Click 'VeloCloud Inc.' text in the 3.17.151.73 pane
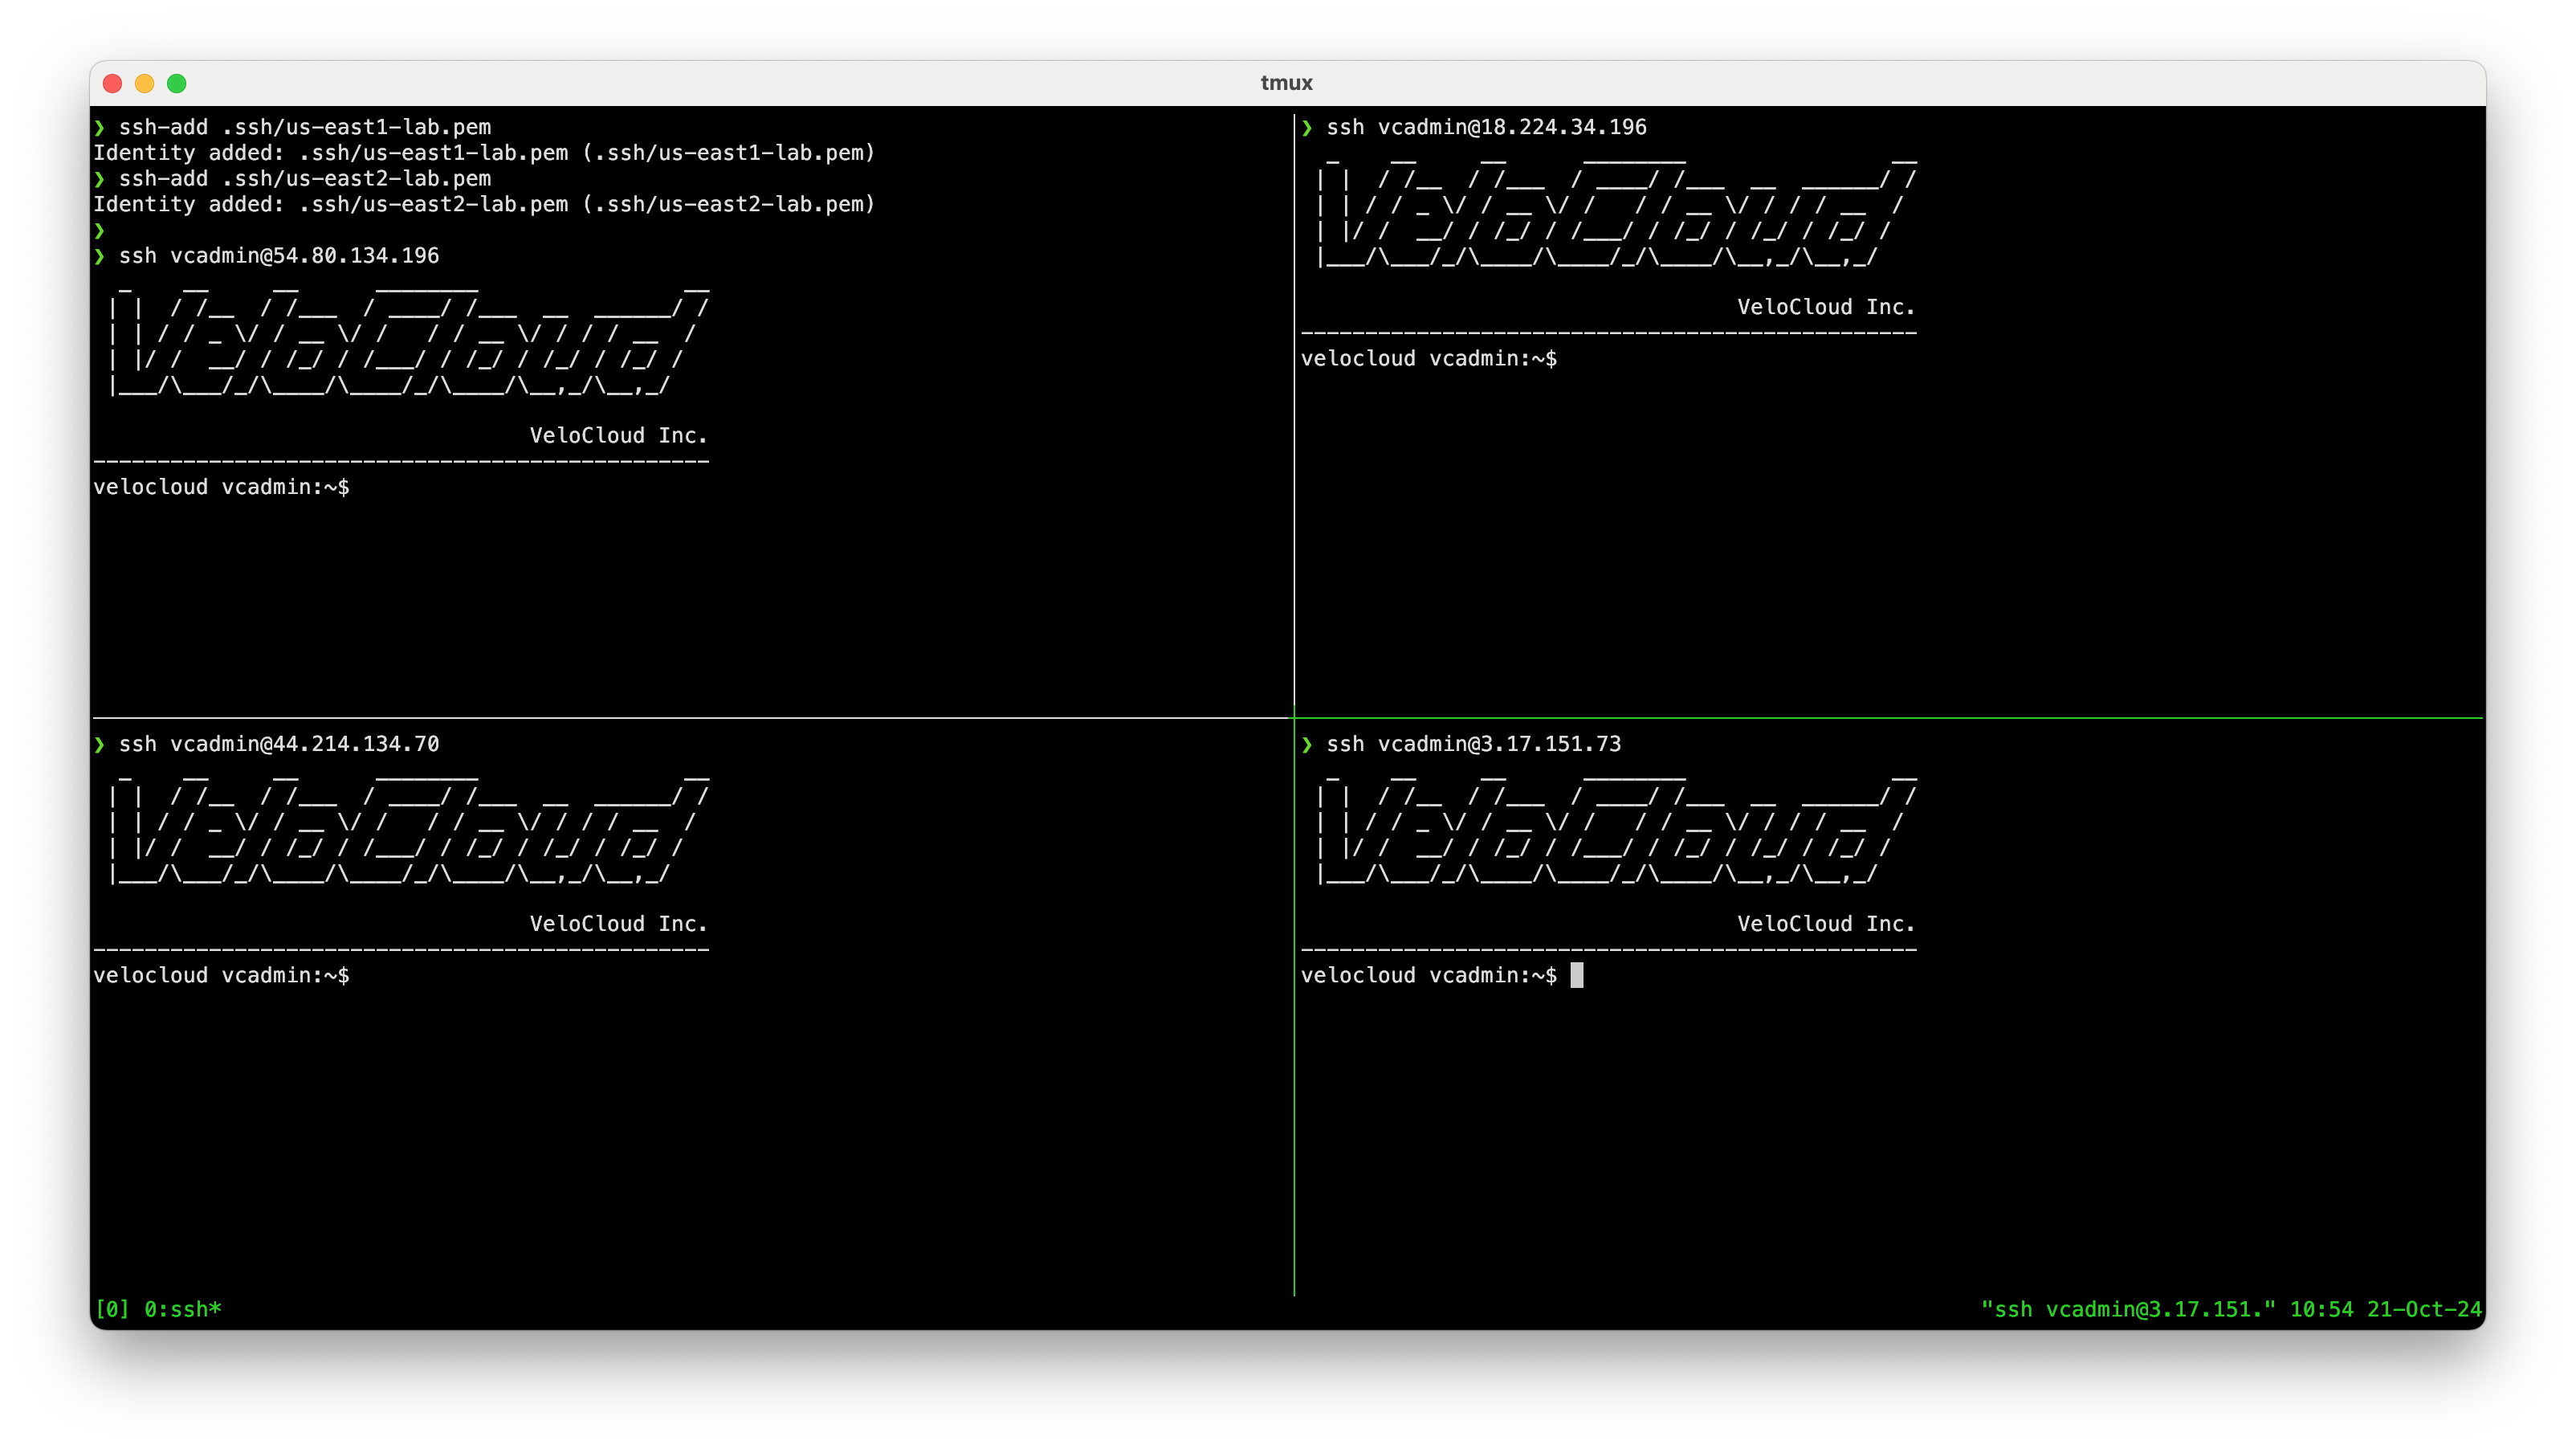Image resolution: width=2576 pixels, height=1449 pixels. (x=1826, y=924)
